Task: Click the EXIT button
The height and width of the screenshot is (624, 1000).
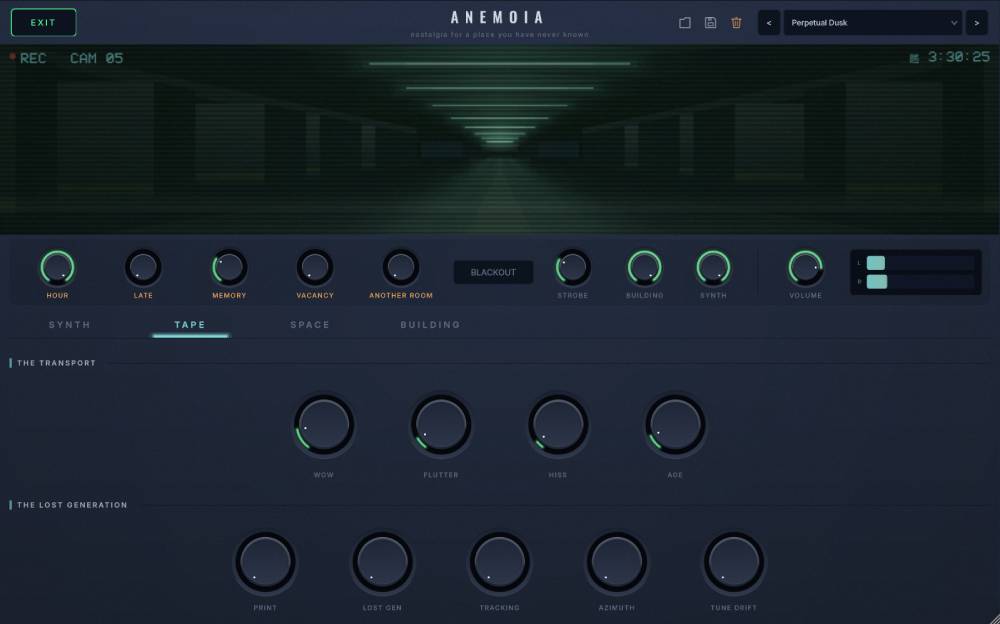Action: pyautogui.click(x=43, y=22)
